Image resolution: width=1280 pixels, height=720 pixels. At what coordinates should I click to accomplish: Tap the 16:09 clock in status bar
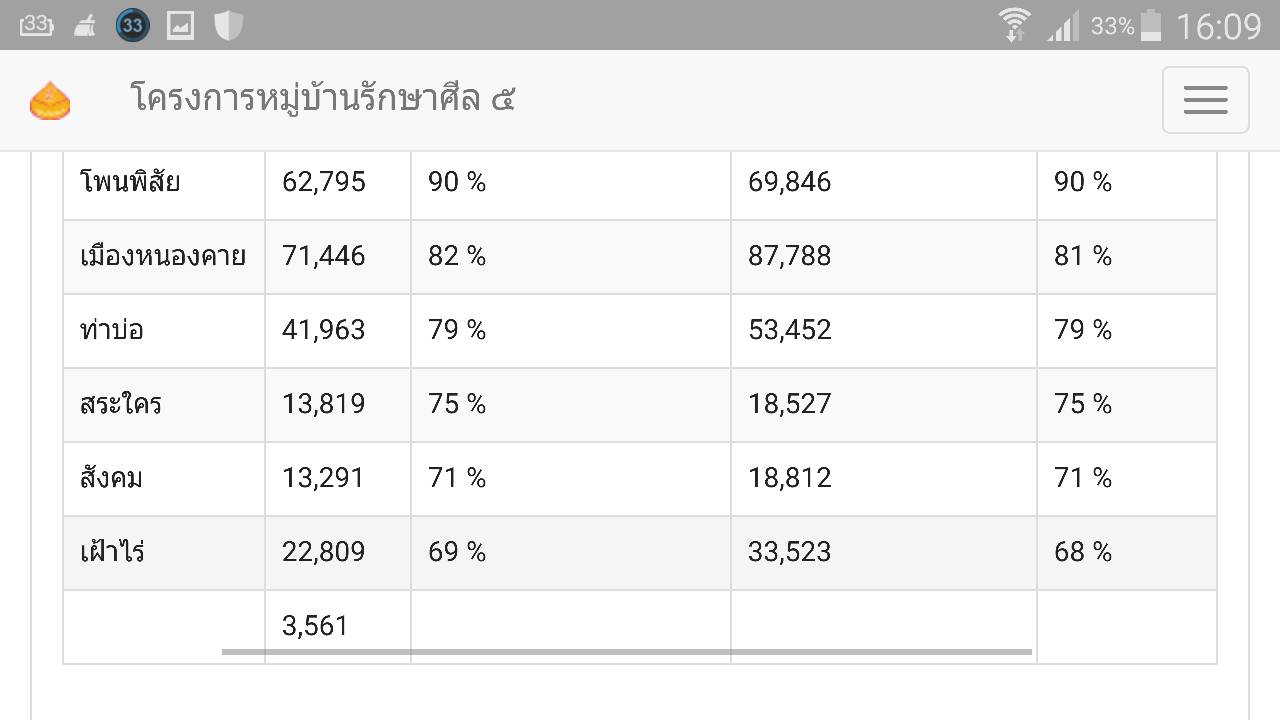(1219, 26)
